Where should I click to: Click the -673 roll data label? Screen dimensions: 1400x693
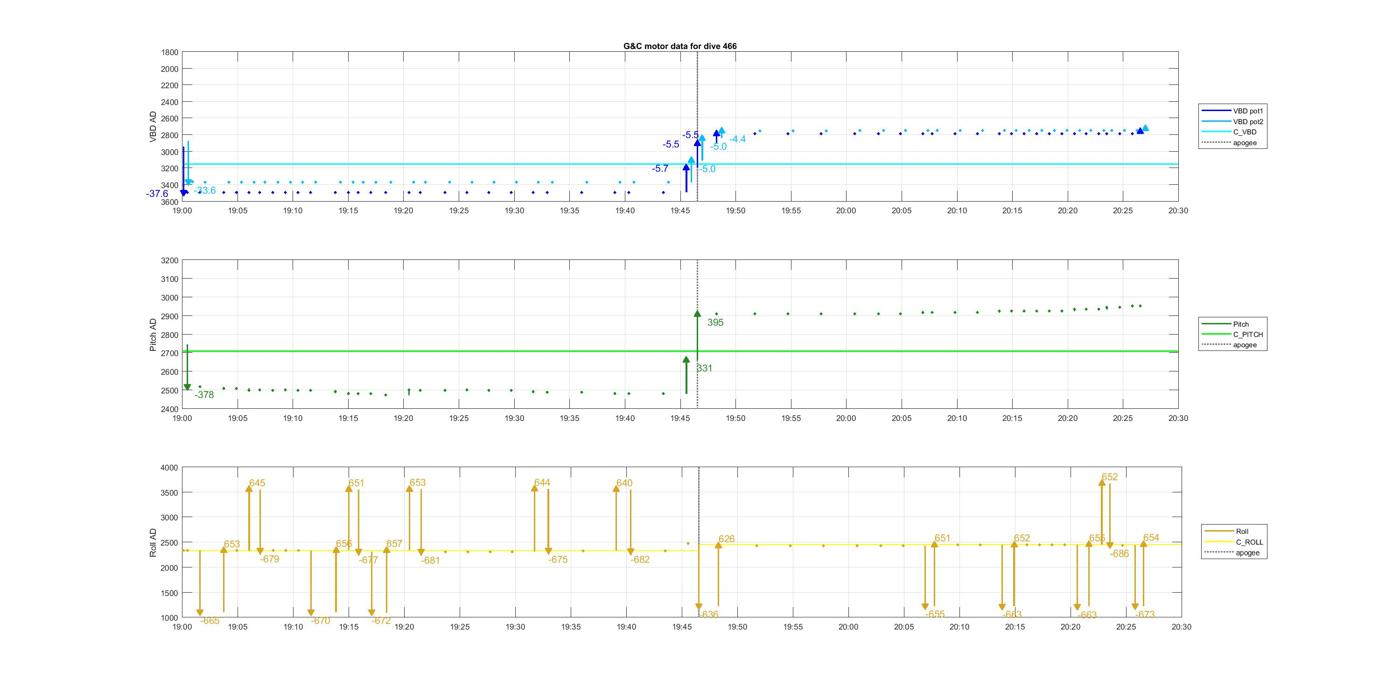[1146, 615]
